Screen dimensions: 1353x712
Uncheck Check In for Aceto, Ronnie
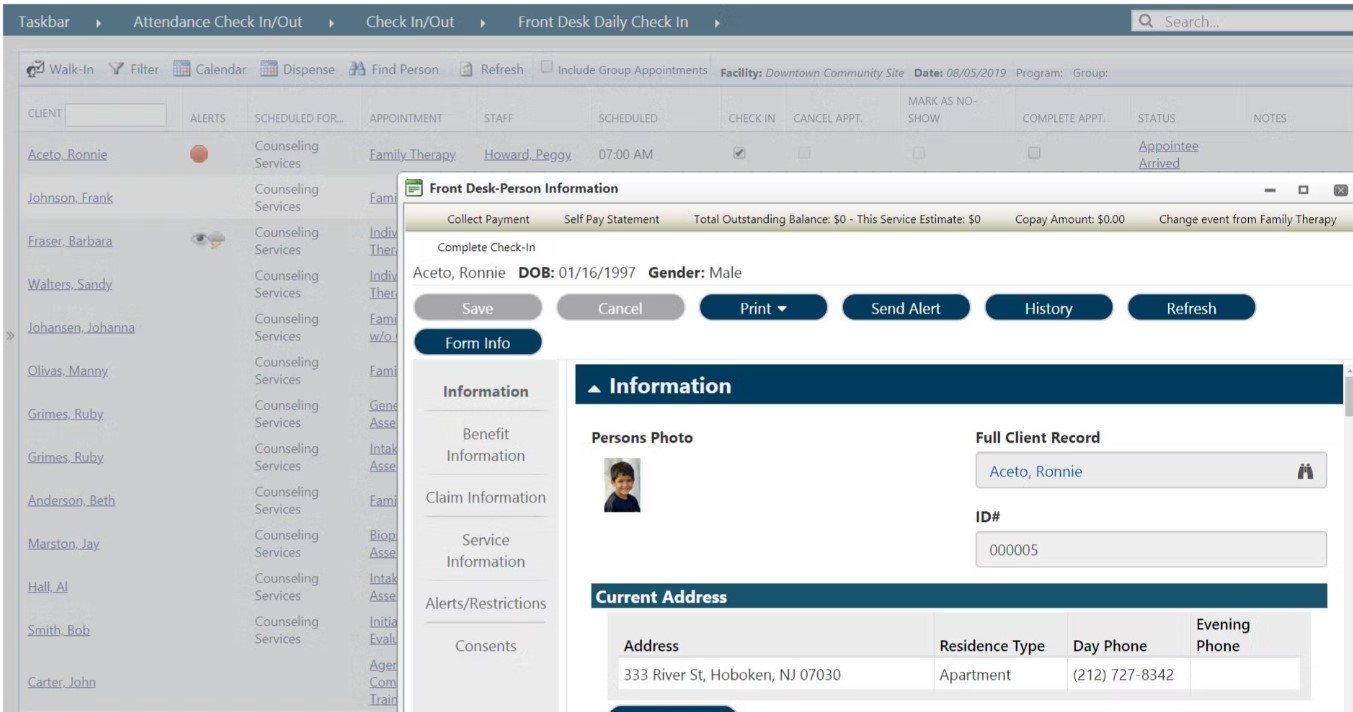click(x=739, y=154)
